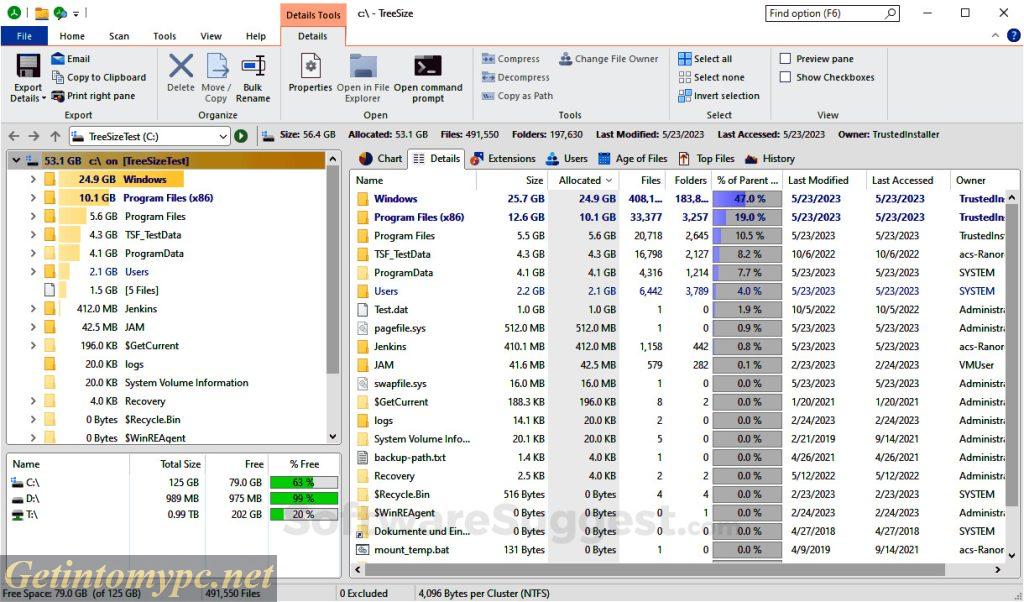Click Select all in ribbon
The width and height of the screenshot is (1024, 602).
[x=705, y=59]
